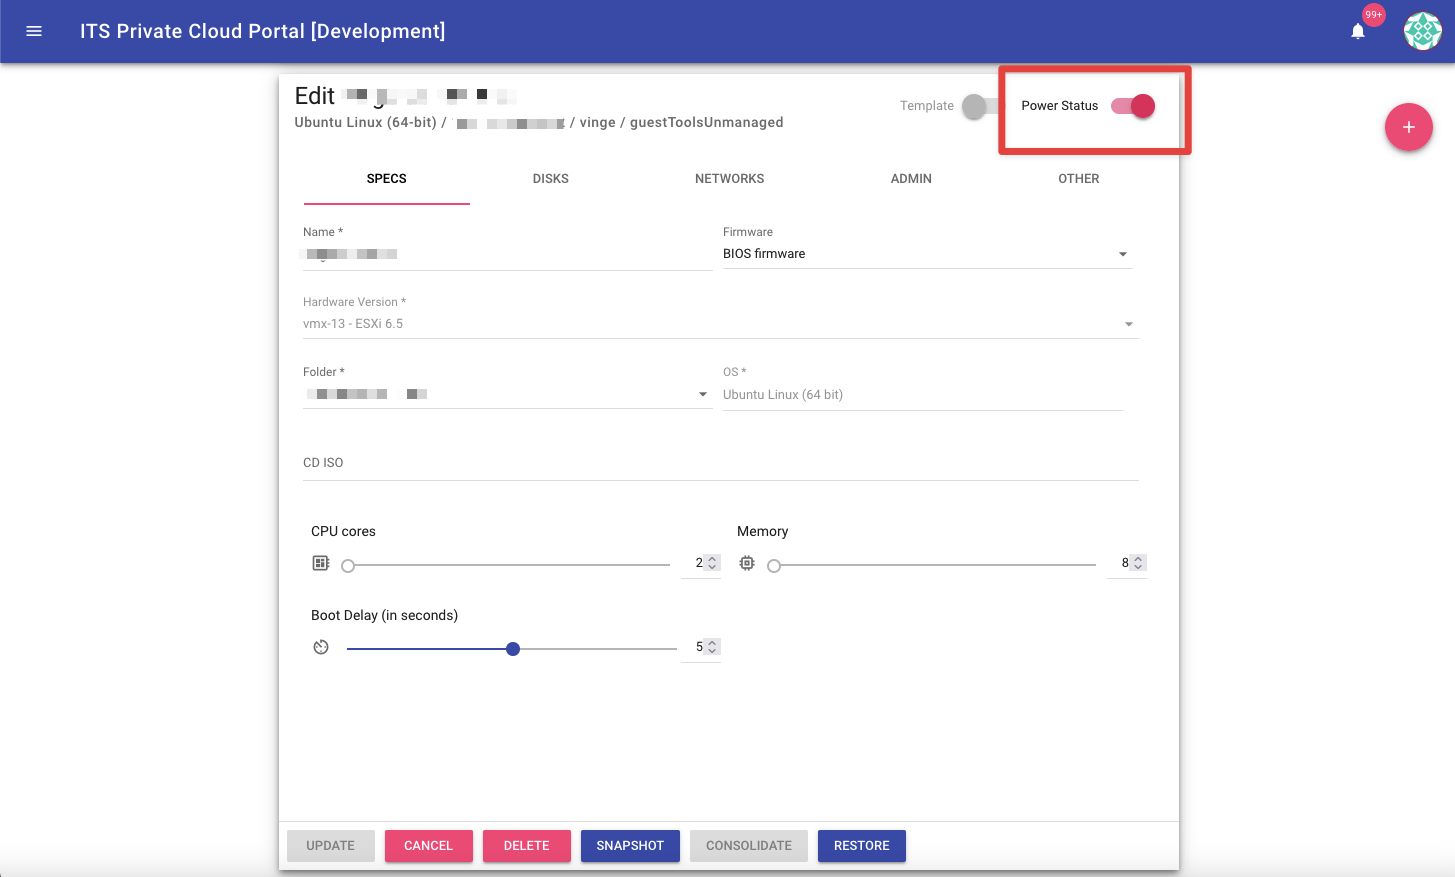Click the CPU cores chip icon

coord(321,563)
